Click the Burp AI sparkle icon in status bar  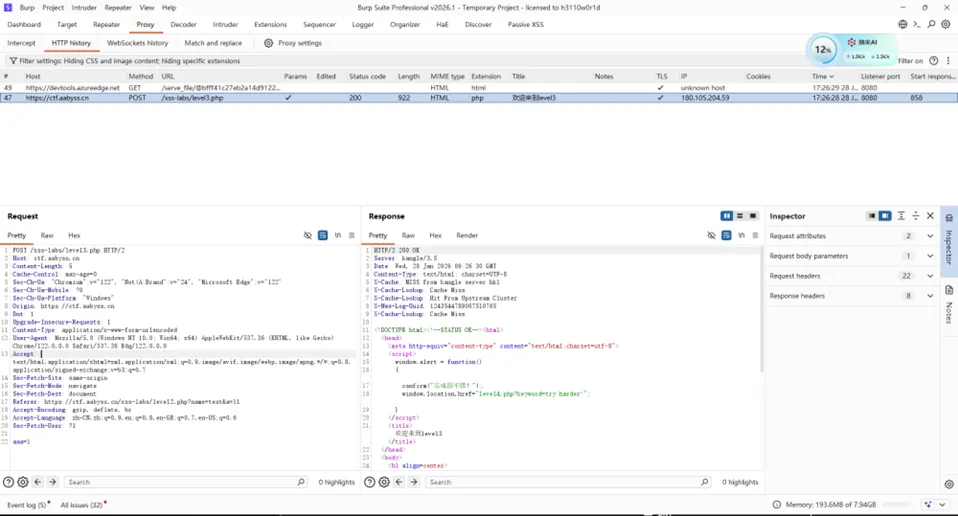pyautogui.click(x=928, y=504)
